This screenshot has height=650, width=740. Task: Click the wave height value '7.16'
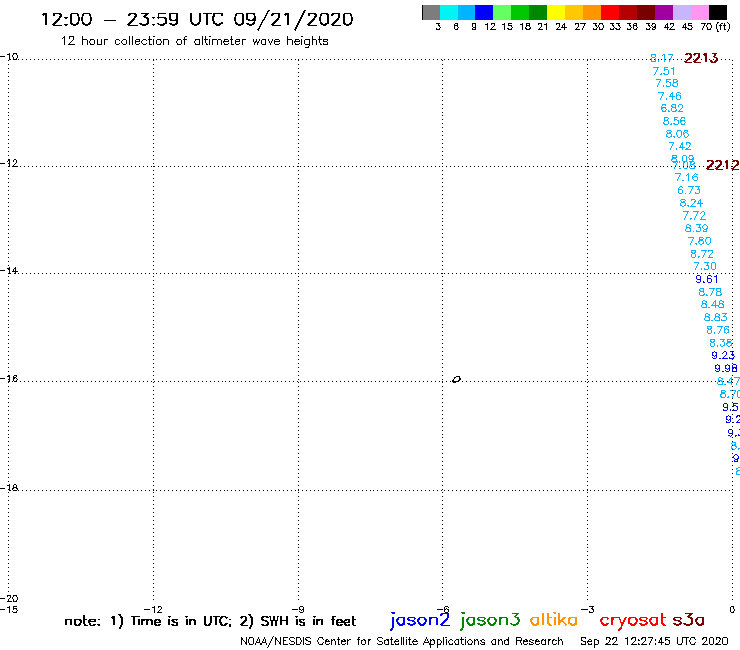687,177
